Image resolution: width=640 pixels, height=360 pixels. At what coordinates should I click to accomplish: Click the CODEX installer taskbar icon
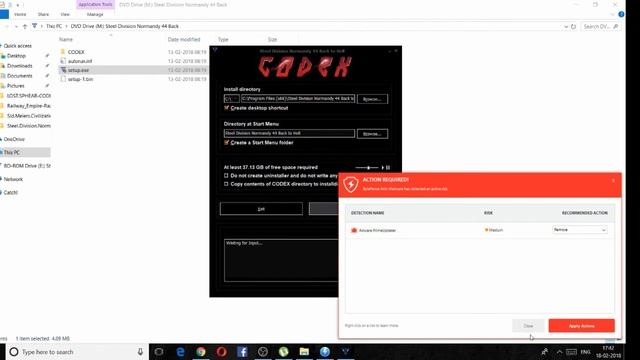pyautogui.click(x=345, y=352)
